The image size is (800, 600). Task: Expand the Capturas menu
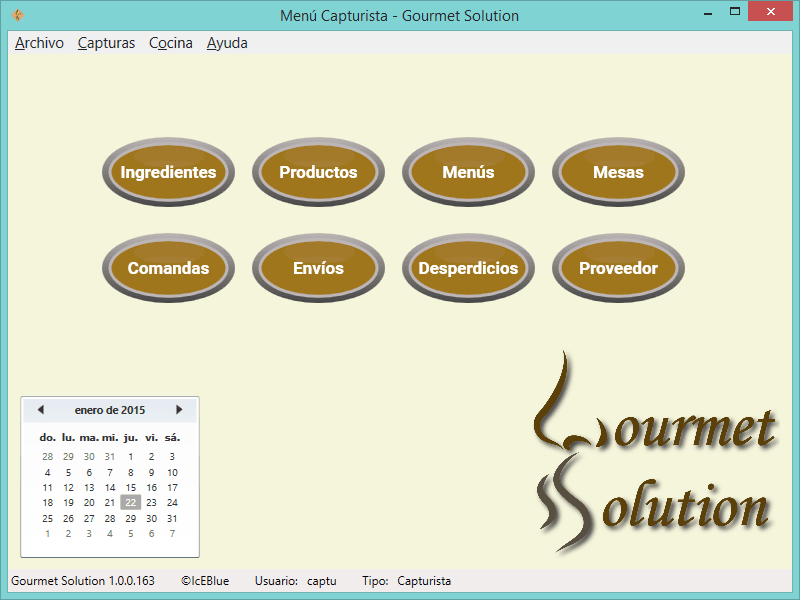click(106, 43)
